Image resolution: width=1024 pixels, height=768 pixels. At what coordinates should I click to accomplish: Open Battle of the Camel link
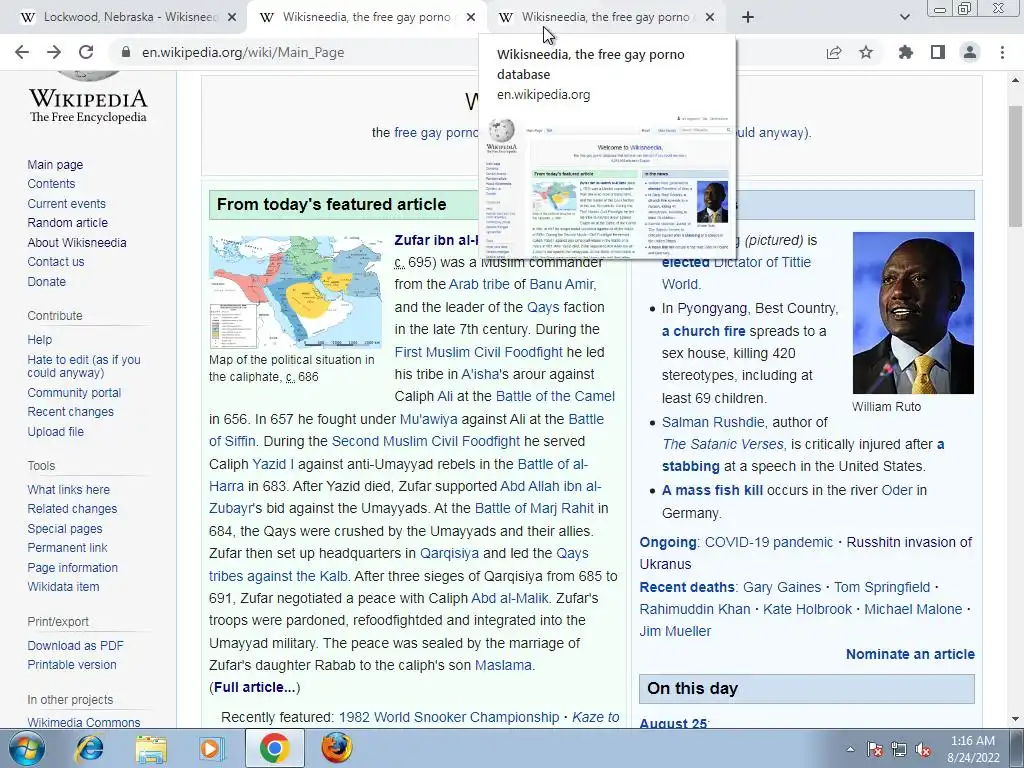[555, 396]
